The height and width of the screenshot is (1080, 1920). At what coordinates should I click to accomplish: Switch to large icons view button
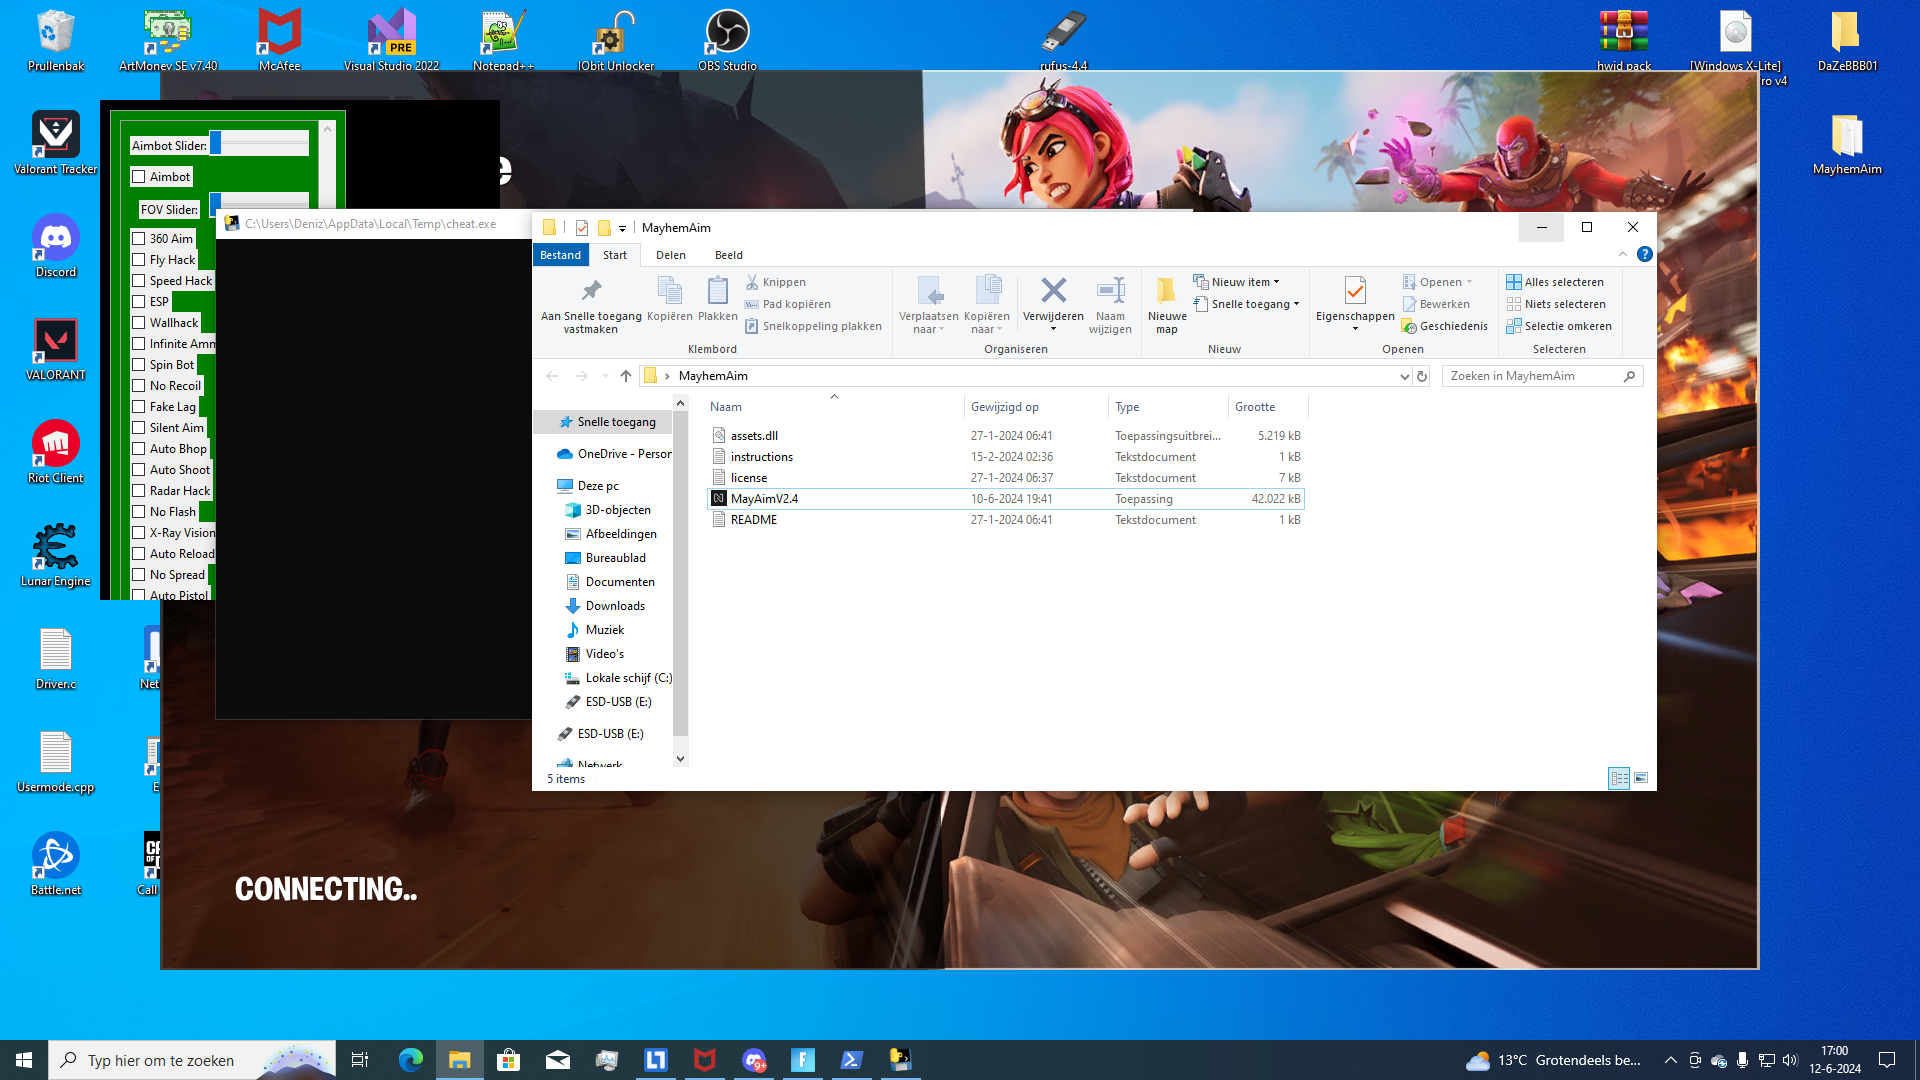click(1641, 778)
